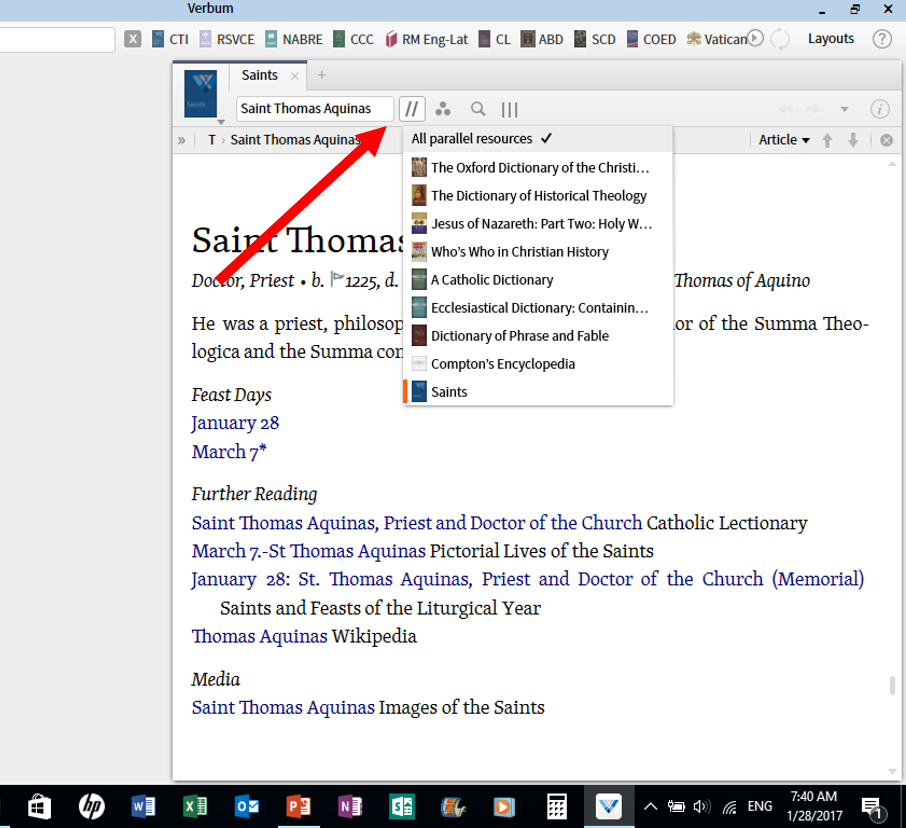Open OneNote from the taskbar
This screenshot has width=906, height=828.
pos(350,807)
